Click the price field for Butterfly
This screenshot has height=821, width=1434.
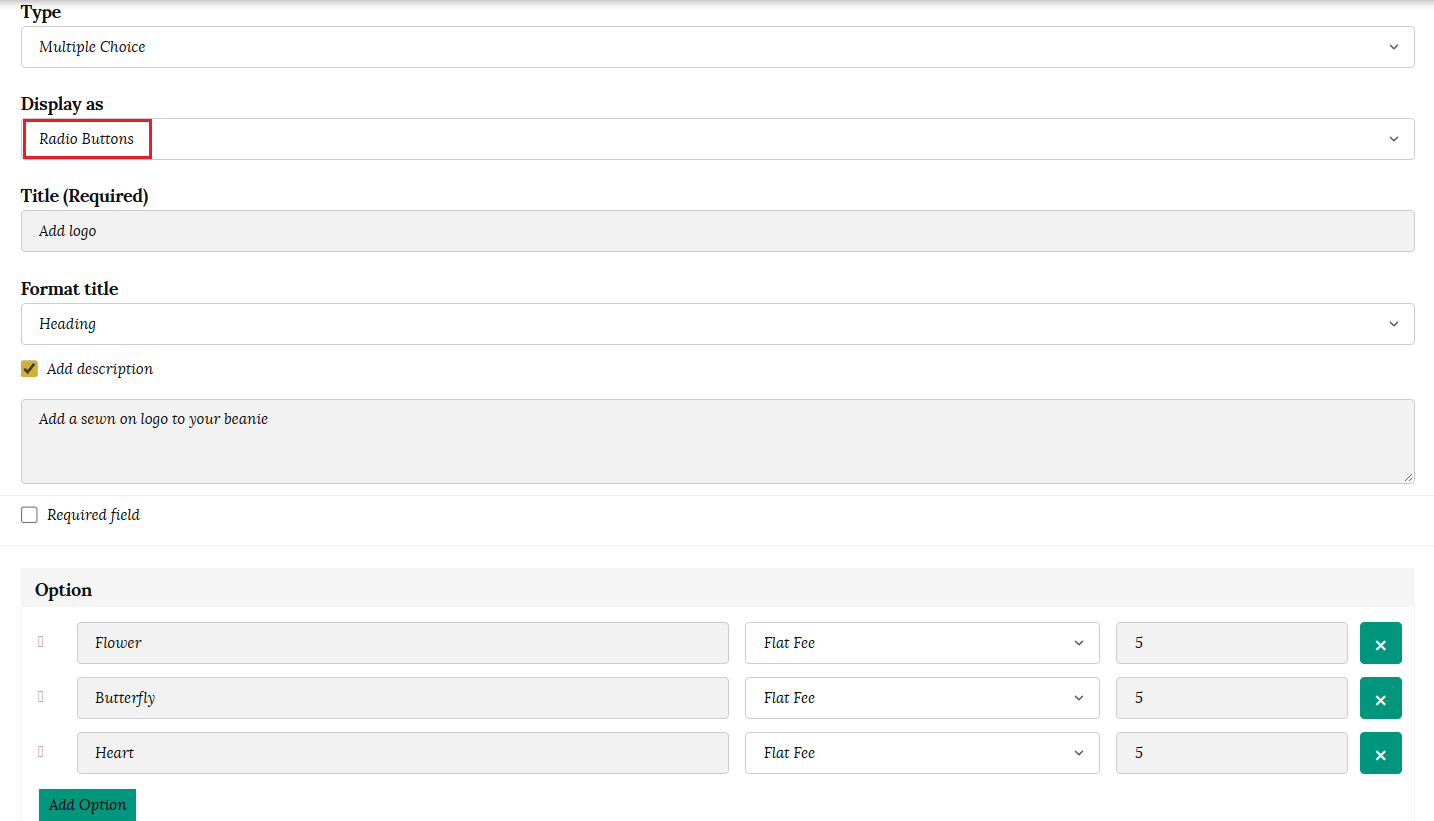[x=1232, y=698]
